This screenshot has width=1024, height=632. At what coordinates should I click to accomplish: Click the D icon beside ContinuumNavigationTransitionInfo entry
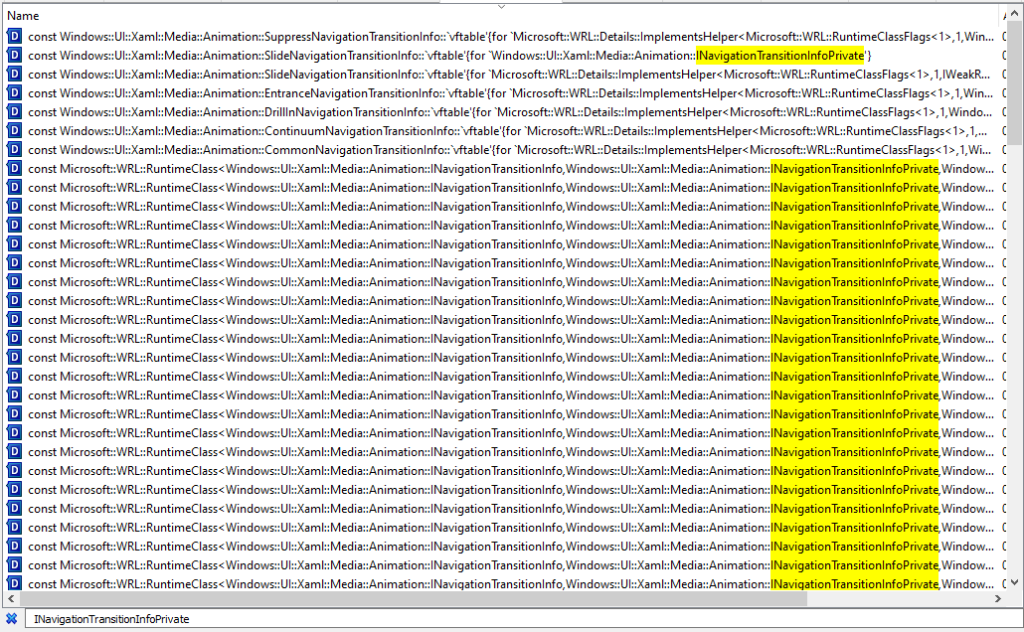(15, 131)
